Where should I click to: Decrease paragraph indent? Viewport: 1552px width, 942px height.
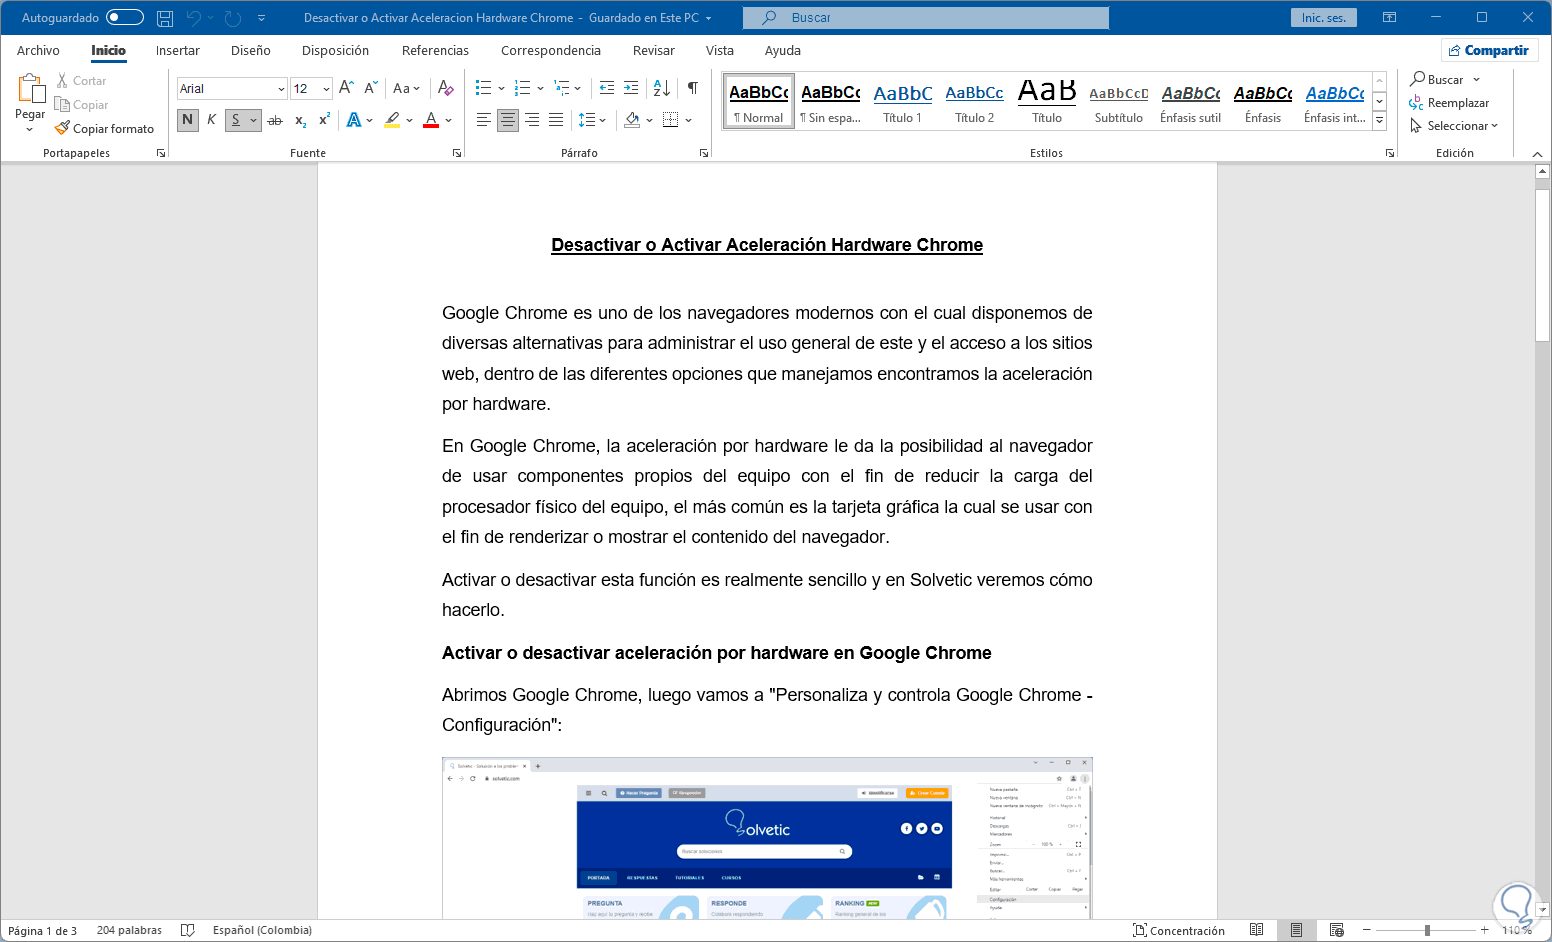[x=607, y=88]
